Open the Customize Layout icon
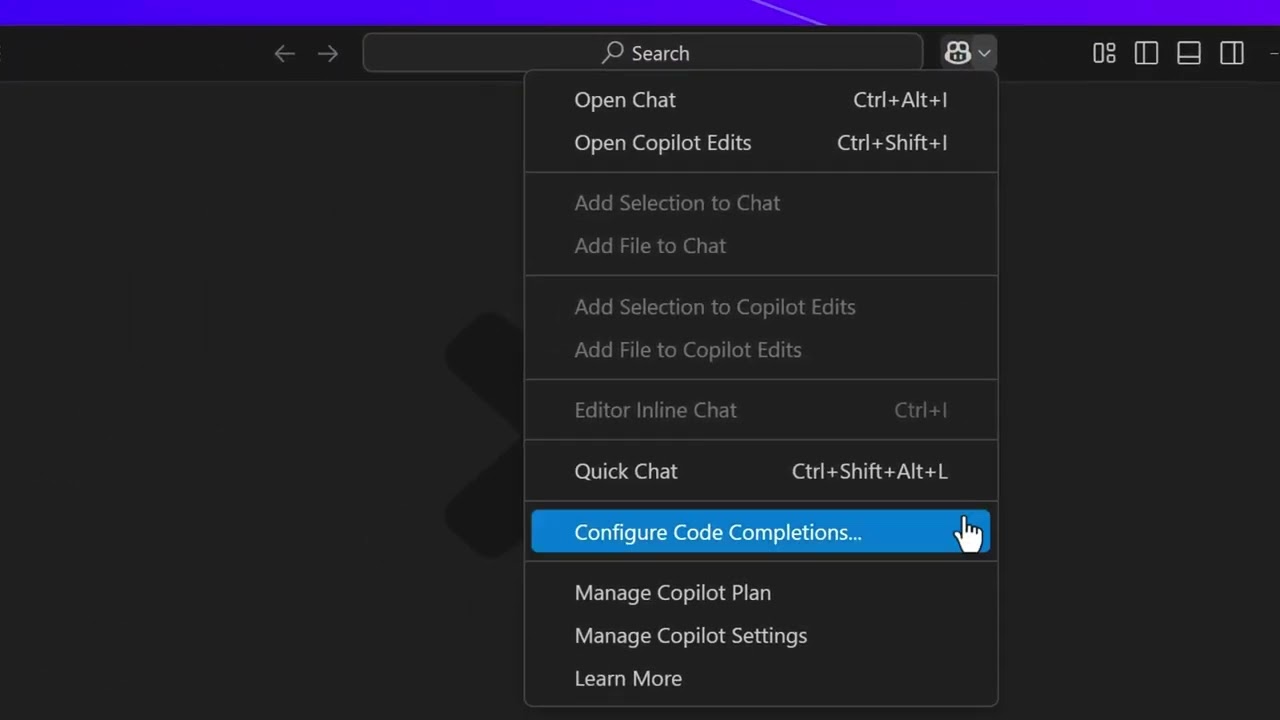 (1104, 54)
